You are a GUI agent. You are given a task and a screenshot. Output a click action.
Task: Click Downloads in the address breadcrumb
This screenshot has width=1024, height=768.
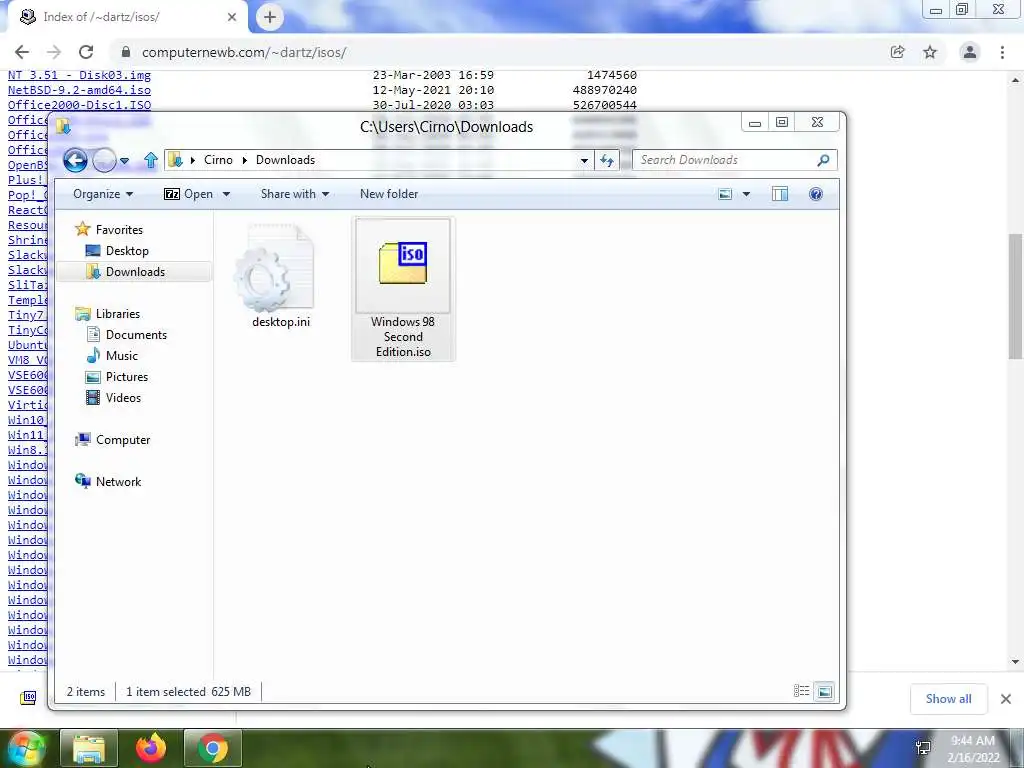(x=285, y=160)
